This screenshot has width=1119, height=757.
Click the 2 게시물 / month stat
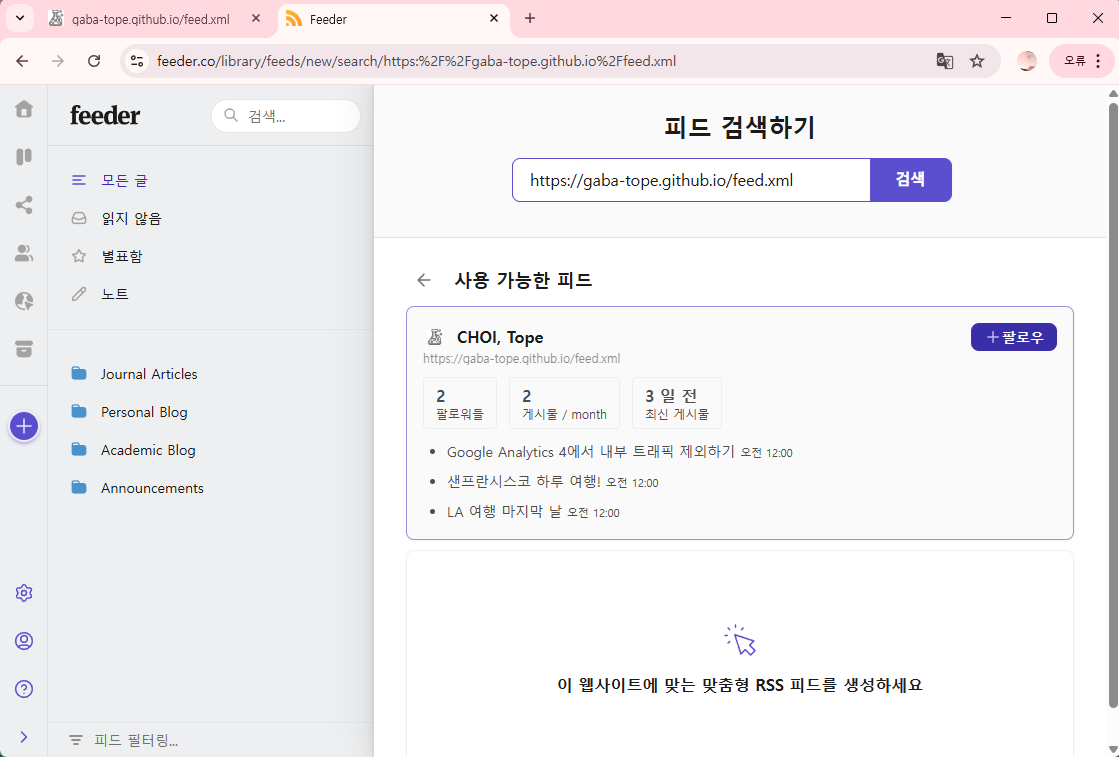pyautogui.click(x=564, y=403)
